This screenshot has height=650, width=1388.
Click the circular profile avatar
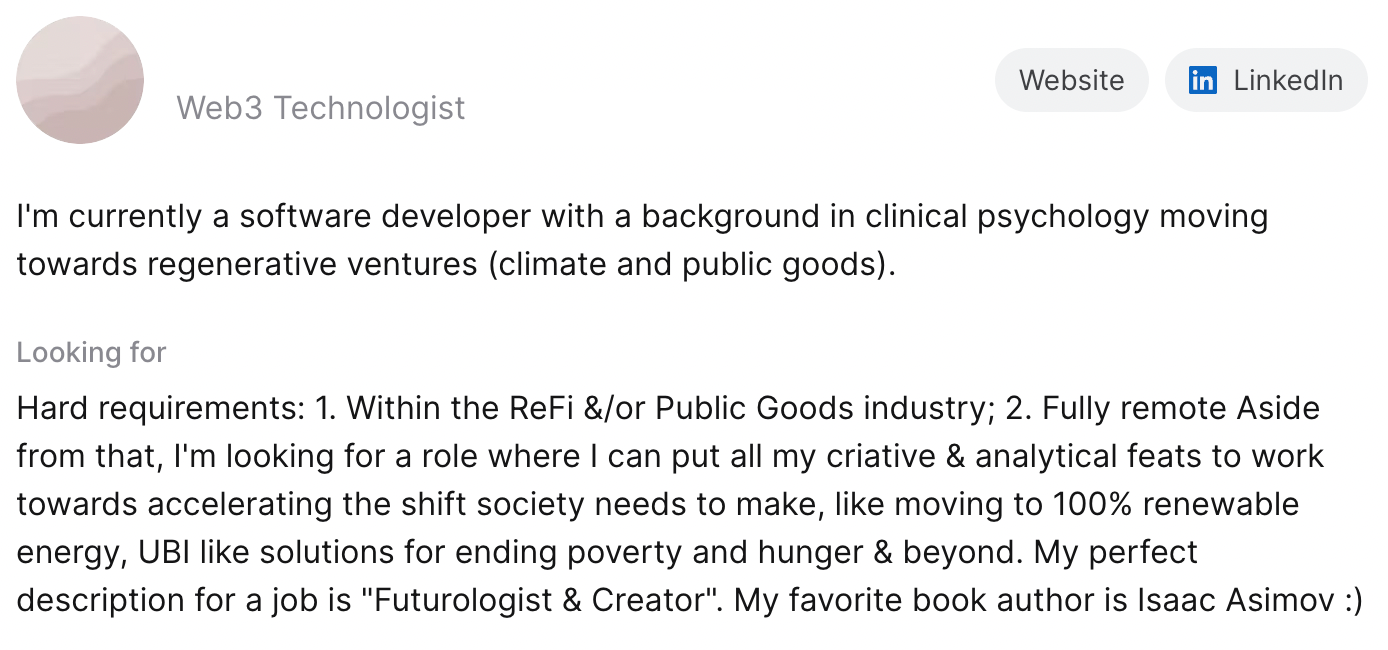point(80,80)
